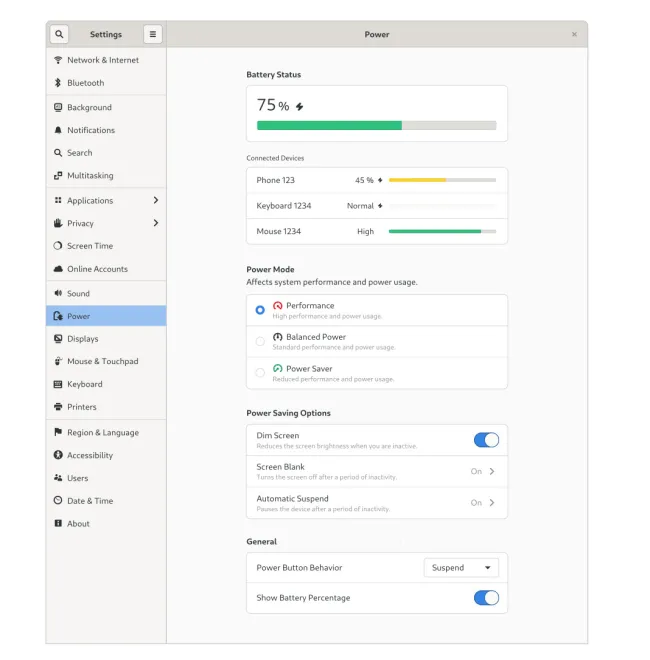Image resolution: width=650 pixels, height=660 pixels.
Task: Click the search icon in the Settings header
Action: [59, 34]
